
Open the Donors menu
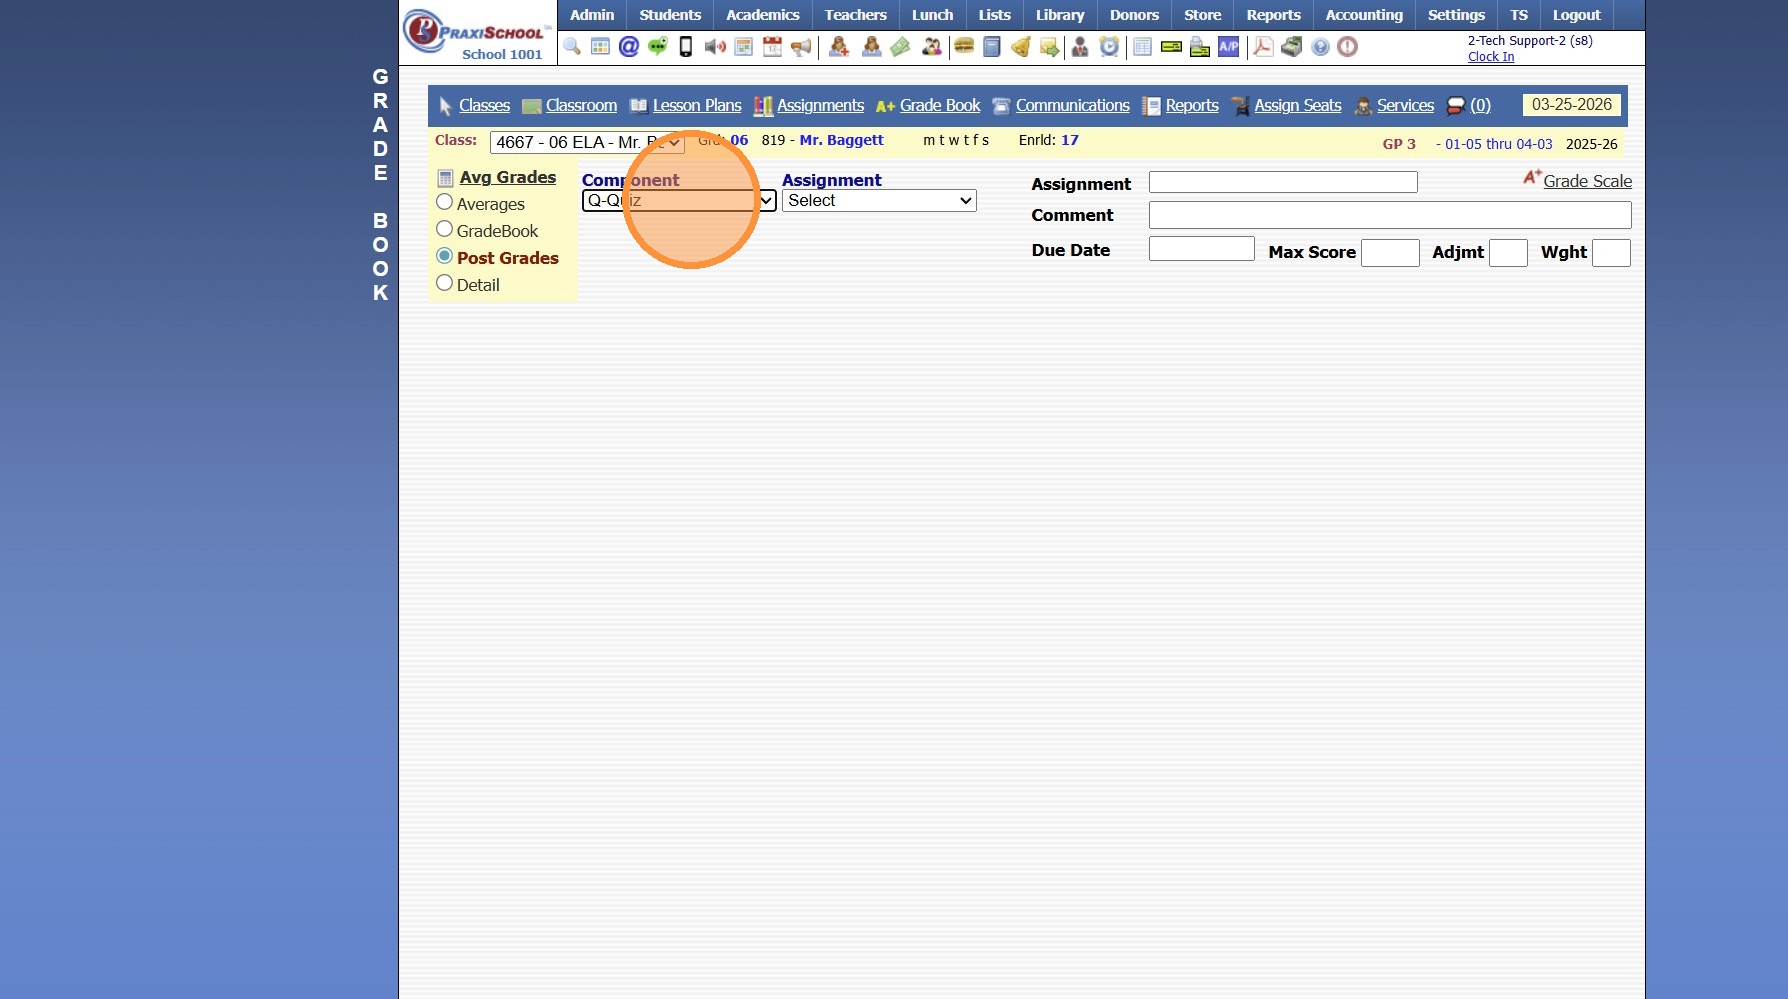tap(1134, 15)
